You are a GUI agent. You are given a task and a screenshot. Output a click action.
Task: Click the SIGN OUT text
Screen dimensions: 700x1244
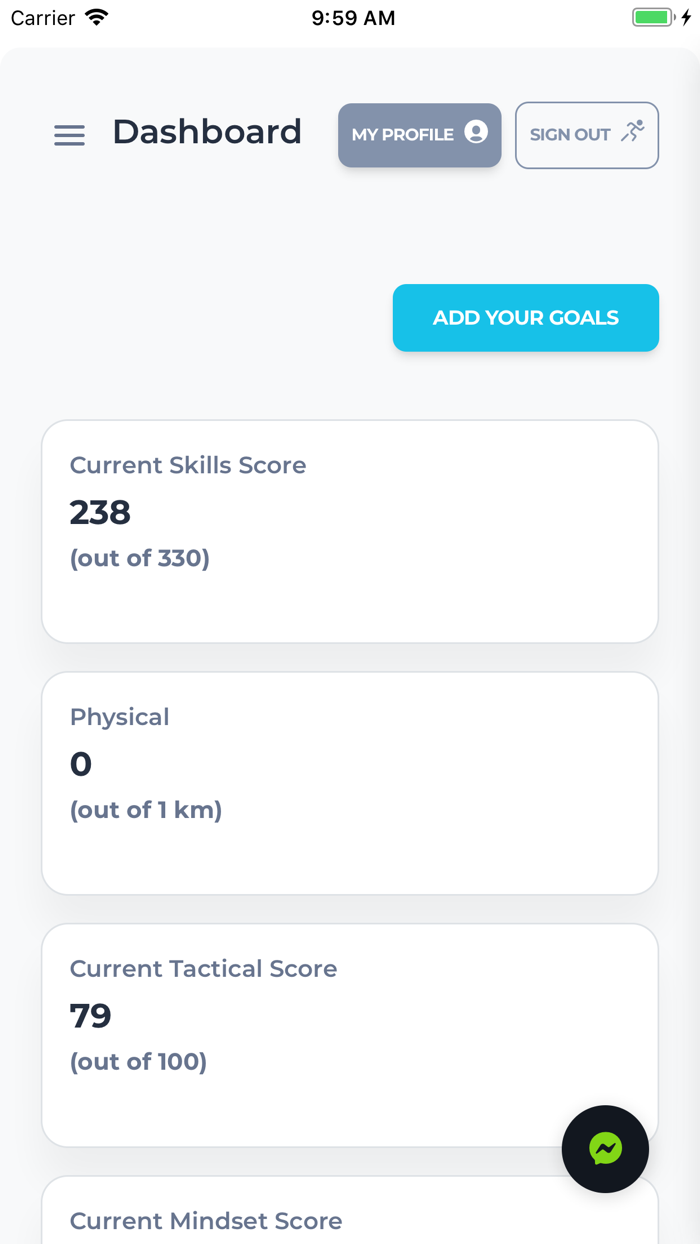570,135
